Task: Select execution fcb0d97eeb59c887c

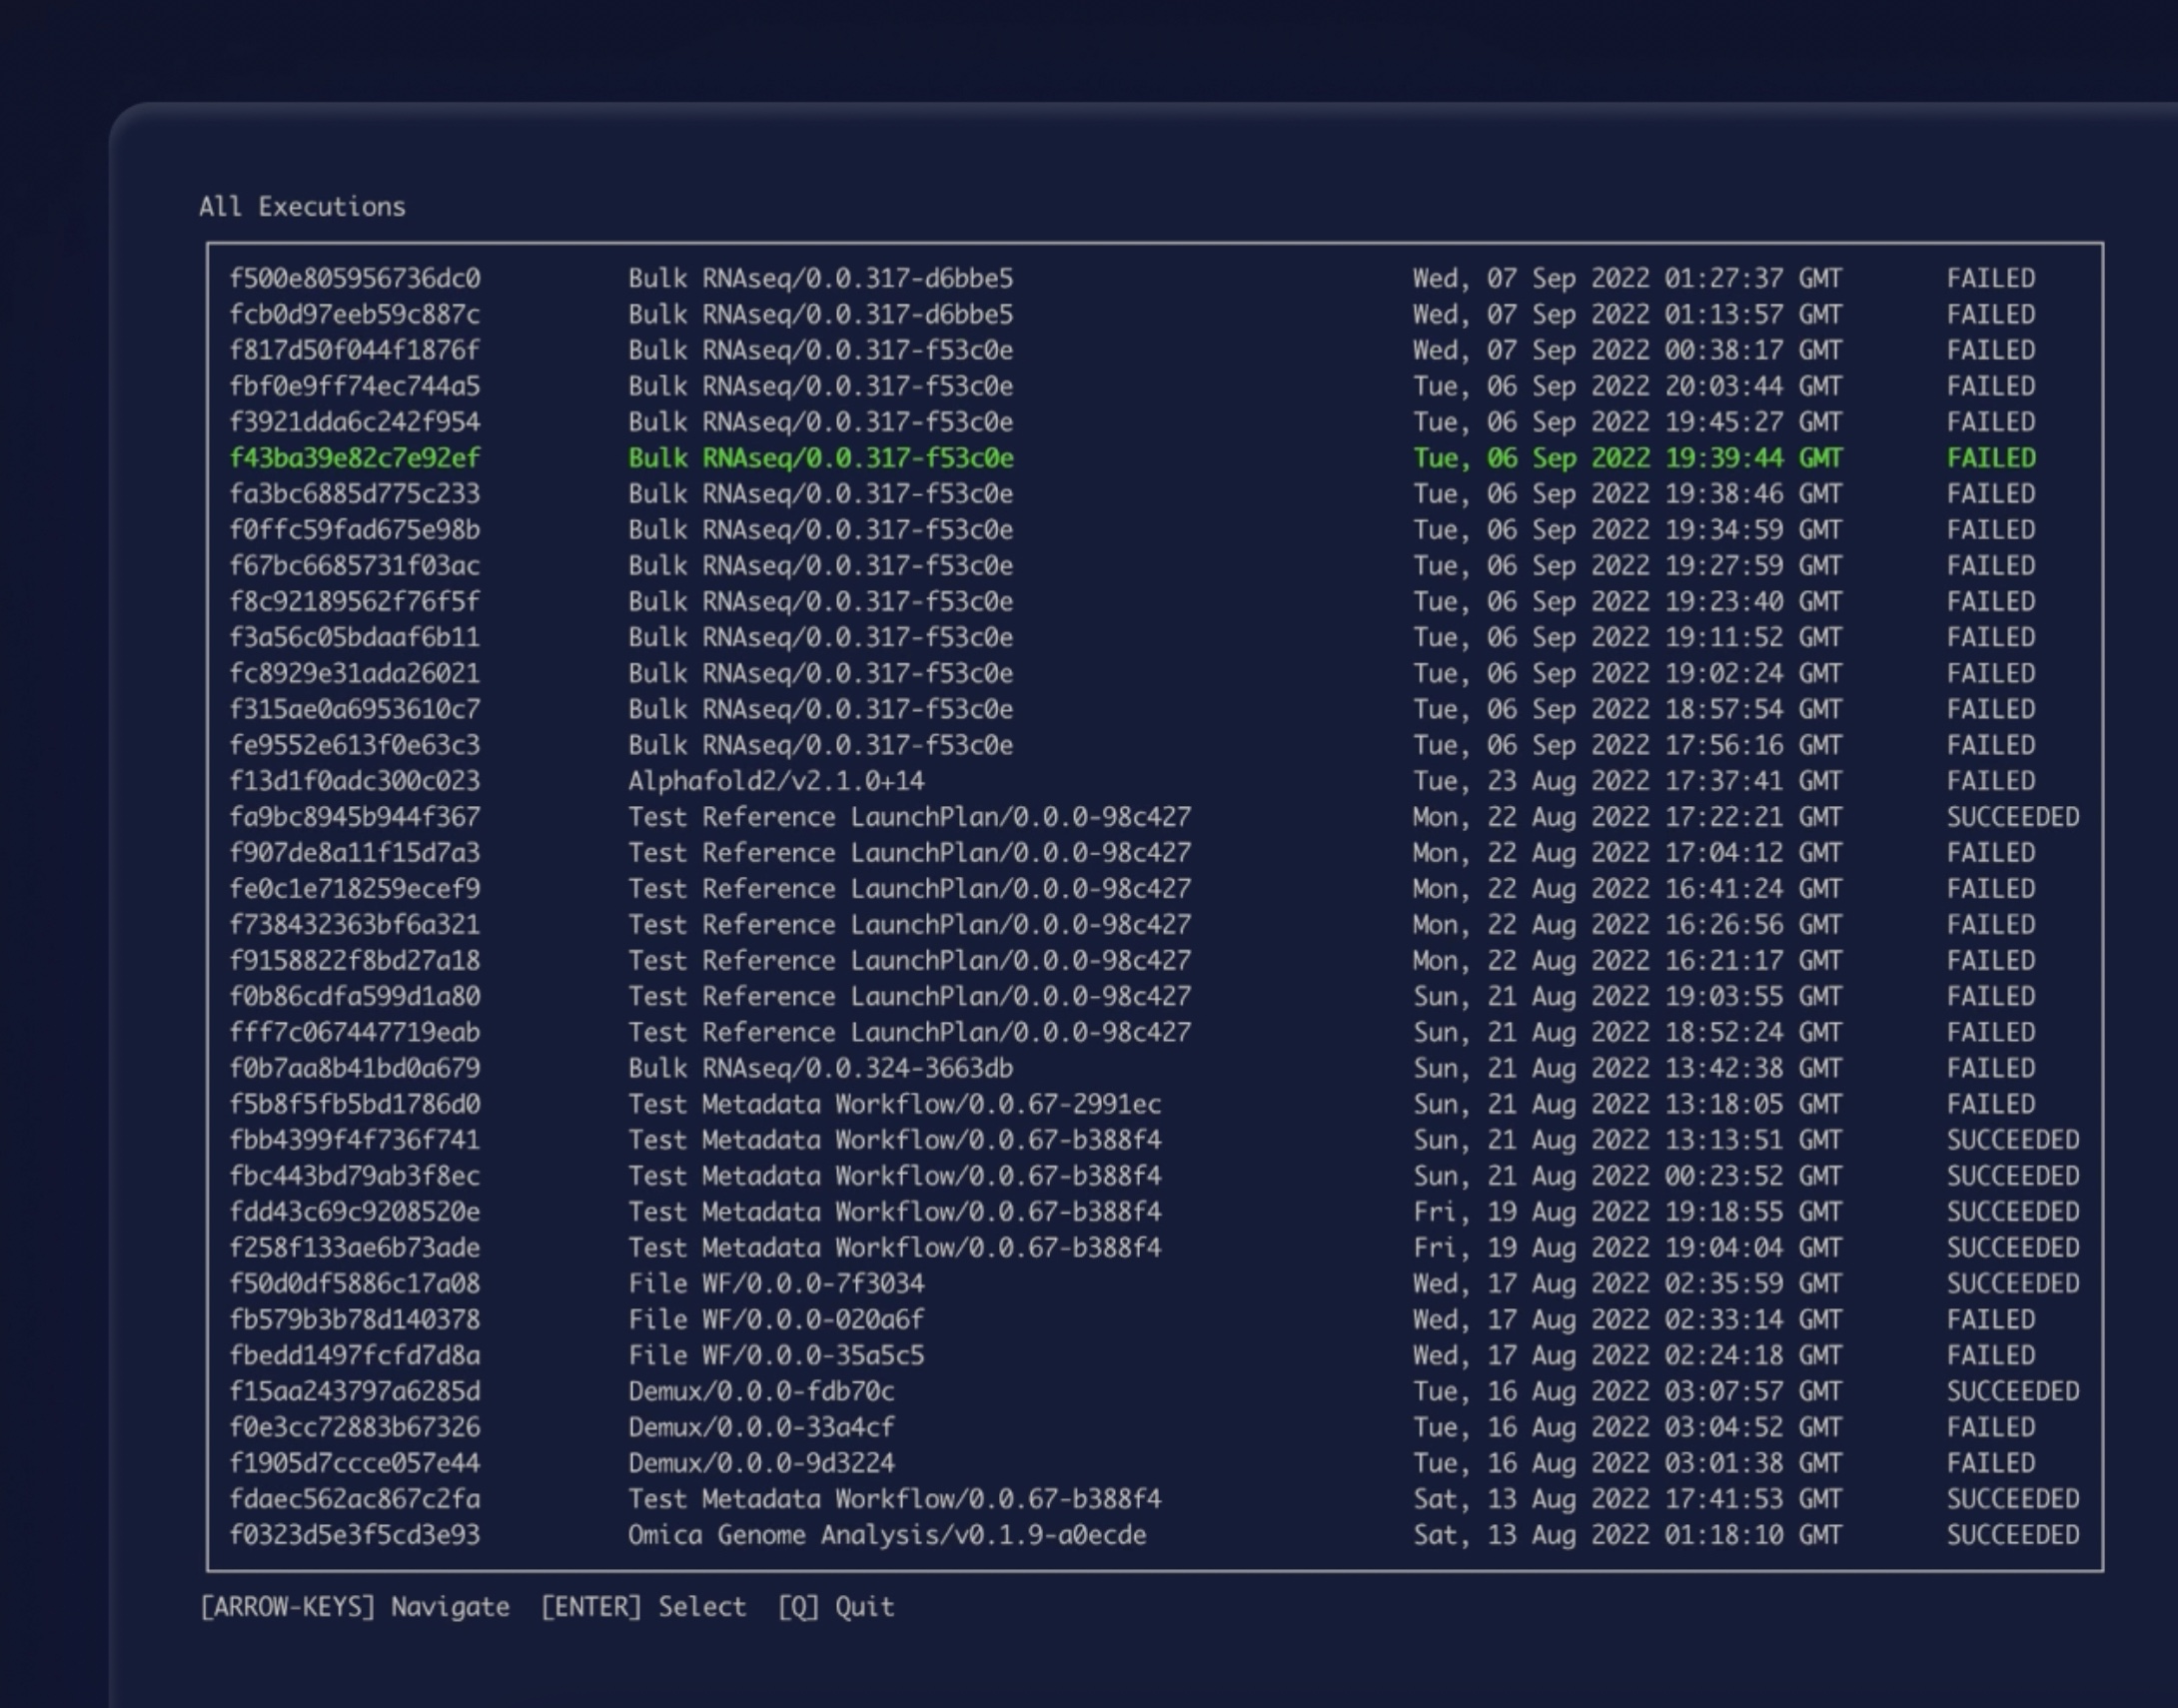Action: click(x=354, y=314)
